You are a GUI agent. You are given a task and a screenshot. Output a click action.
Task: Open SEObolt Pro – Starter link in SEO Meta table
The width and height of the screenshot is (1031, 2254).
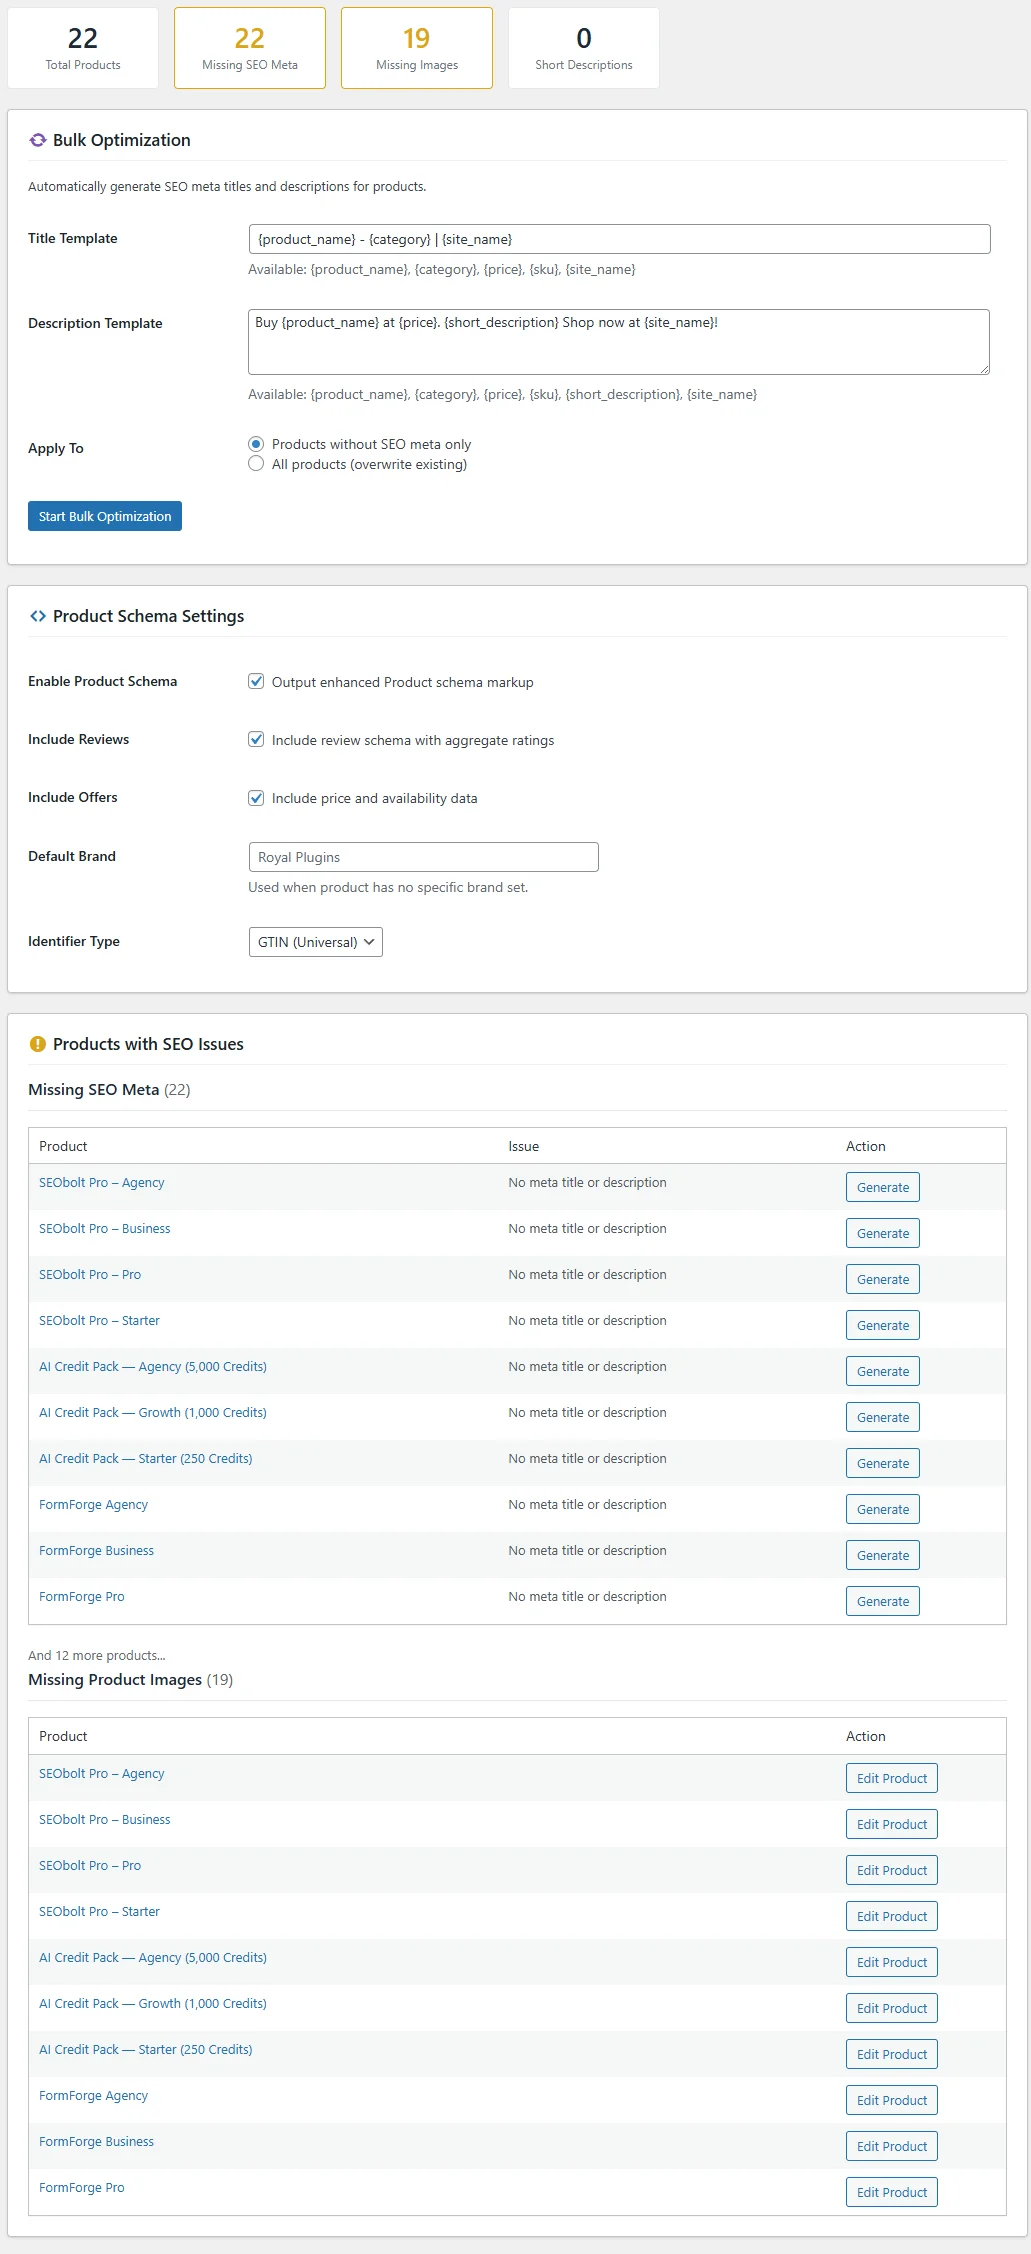pyautogui.click(x=99, y=1320)
